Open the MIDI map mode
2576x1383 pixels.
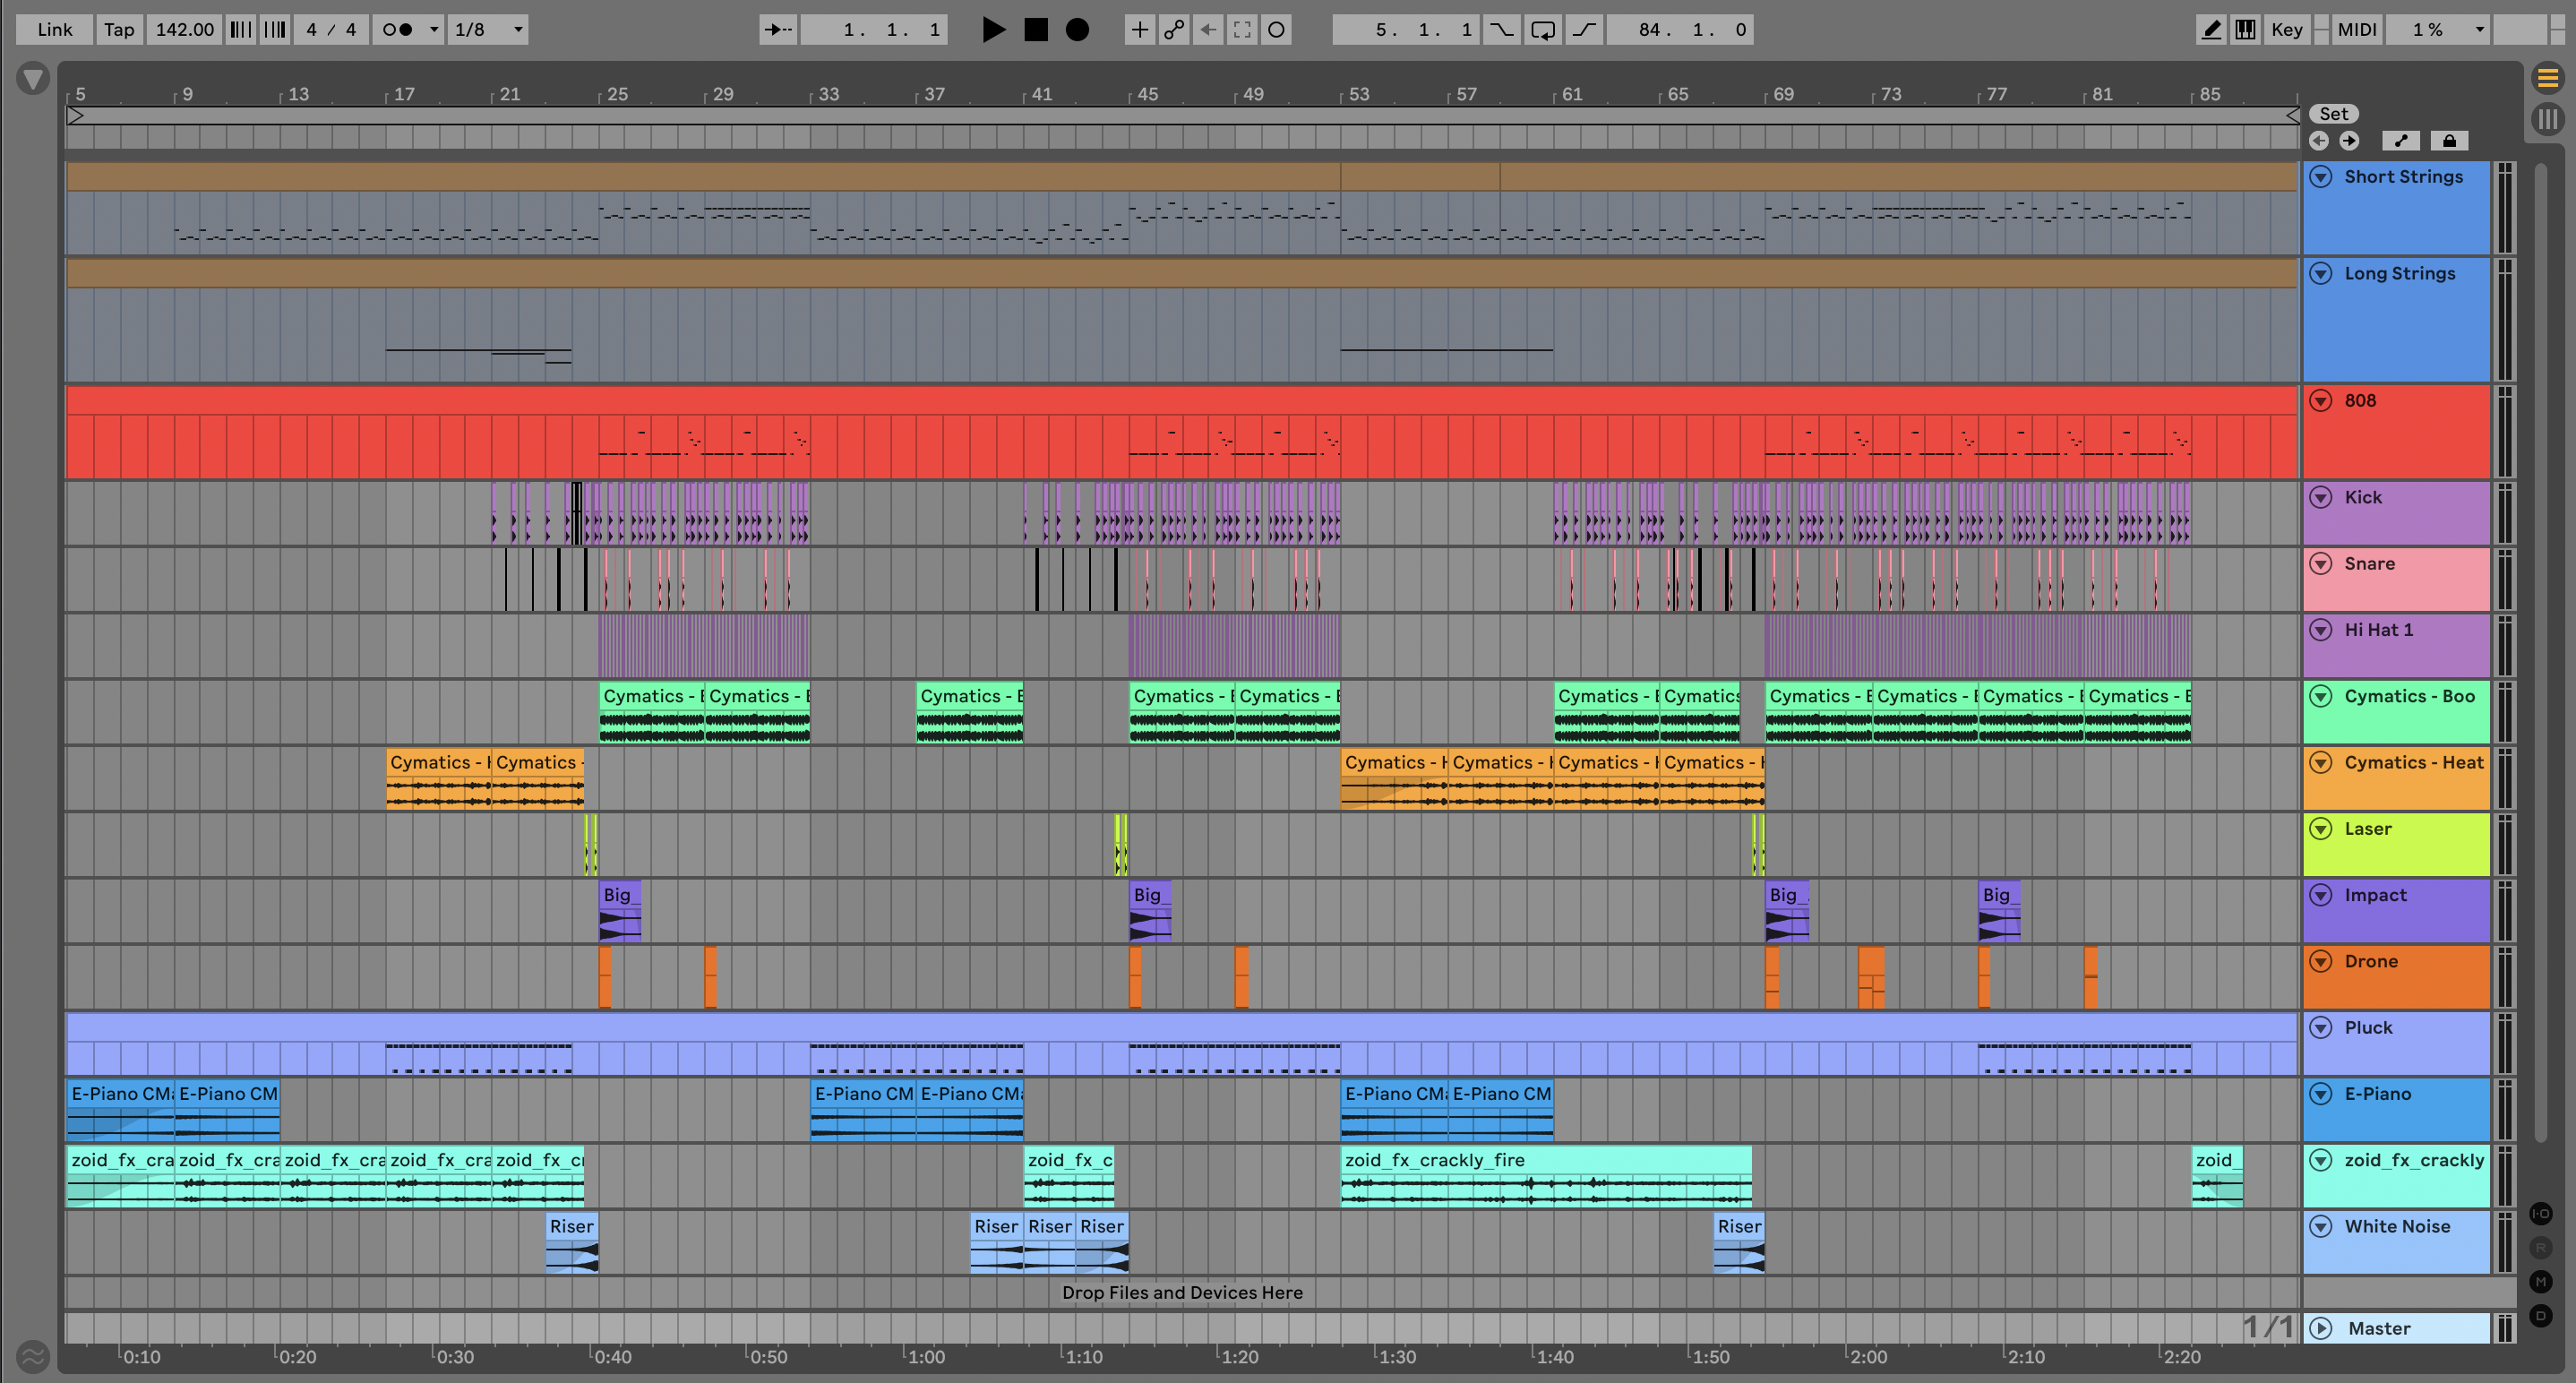pos(2357,30)
